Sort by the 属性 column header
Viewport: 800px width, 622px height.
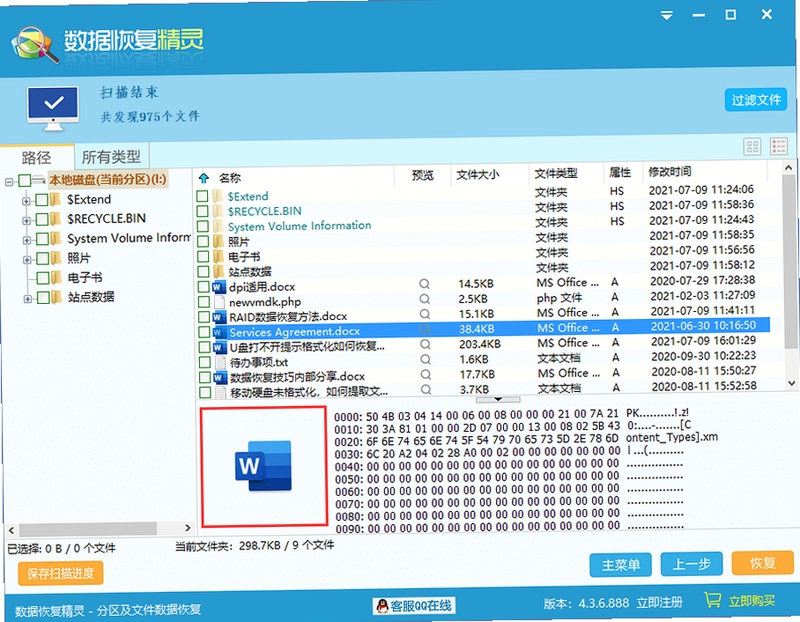click(620, 172)
